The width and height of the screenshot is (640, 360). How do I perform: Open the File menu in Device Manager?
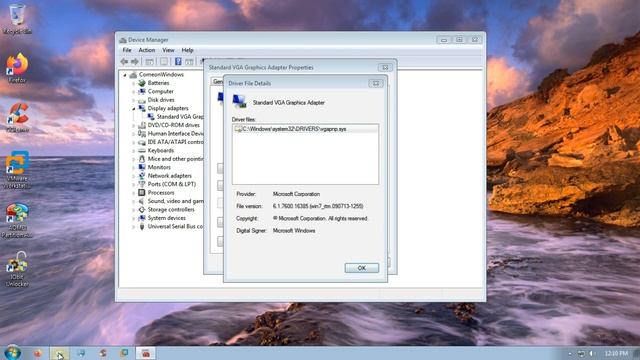tap(127, 50)
